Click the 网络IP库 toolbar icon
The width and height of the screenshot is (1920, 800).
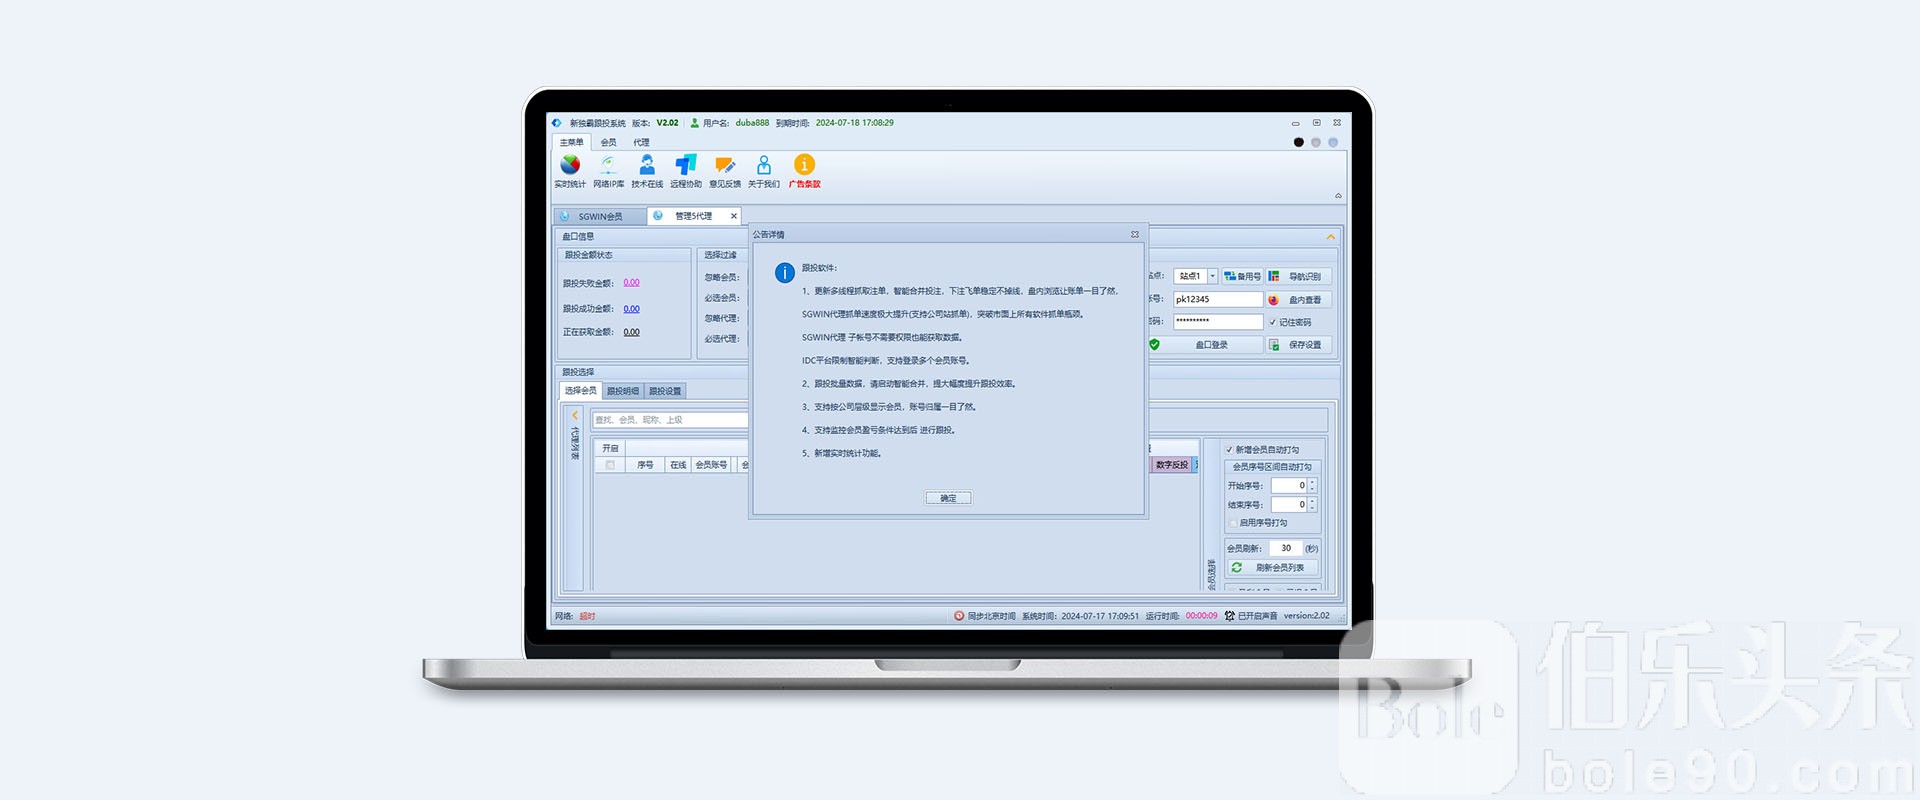[608, 165]
